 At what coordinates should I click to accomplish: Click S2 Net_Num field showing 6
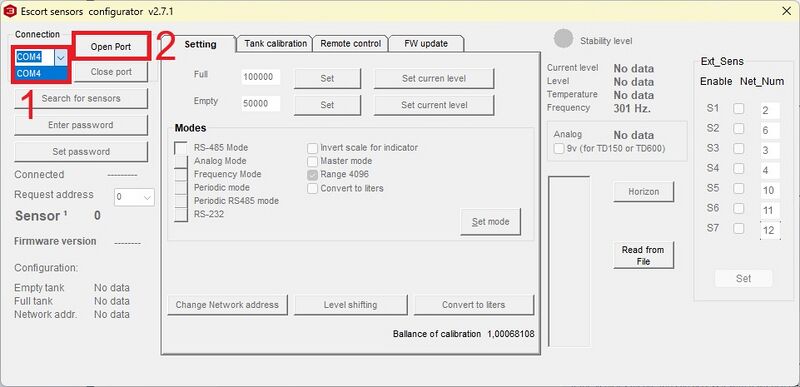click(x=770, y=131)
